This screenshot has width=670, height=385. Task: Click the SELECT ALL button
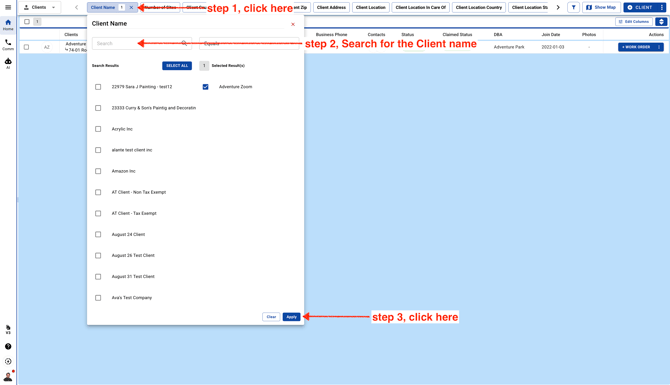pyautogui.click(x=177, y=65)
